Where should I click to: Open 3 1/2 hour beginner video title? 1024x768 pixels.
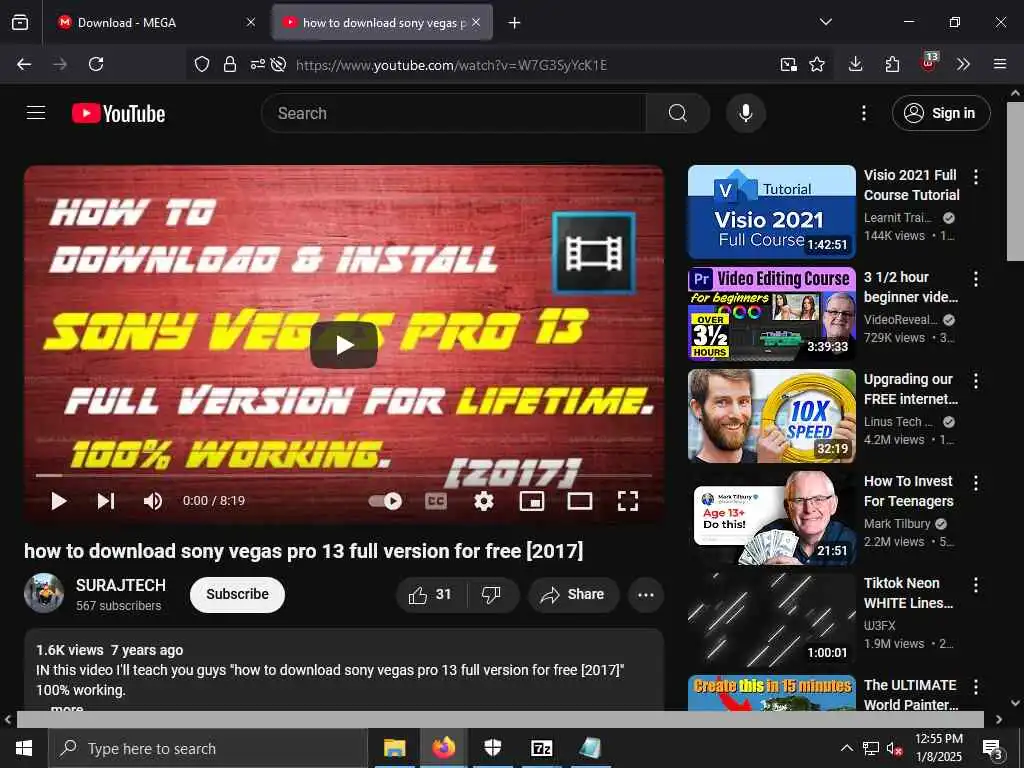tap(911, 287)
